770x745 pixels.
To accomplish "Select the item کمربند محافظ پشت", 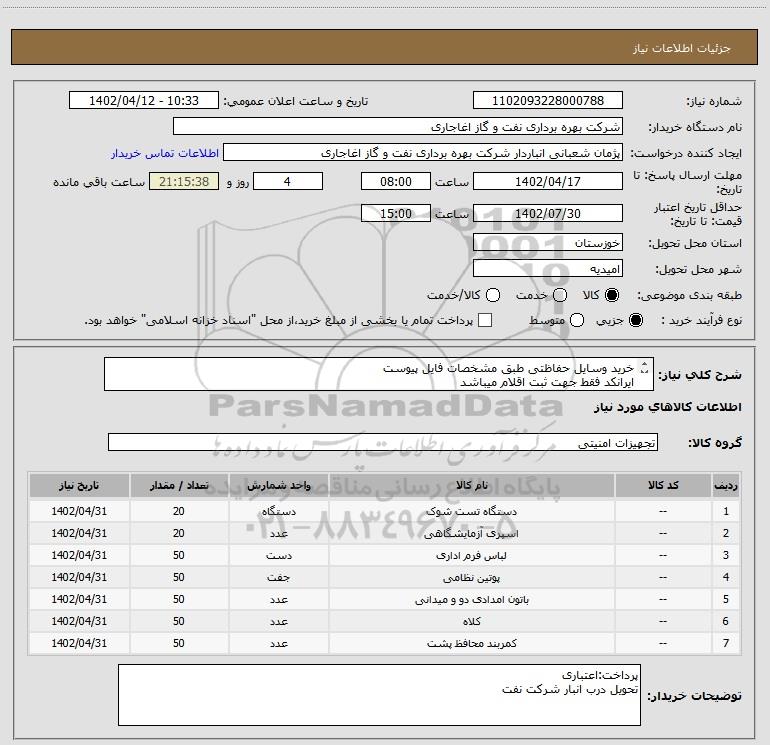I will pyautogui.click(x=471, y=643).
